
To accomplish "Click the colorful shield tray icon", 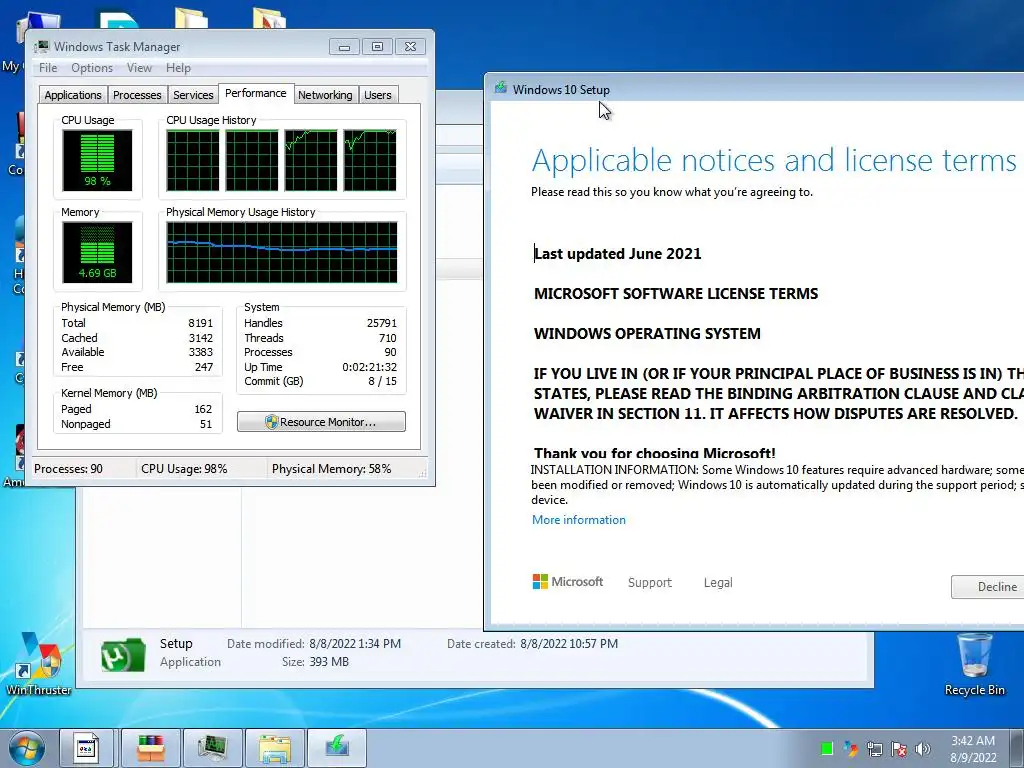I will [x=850, y=748].
